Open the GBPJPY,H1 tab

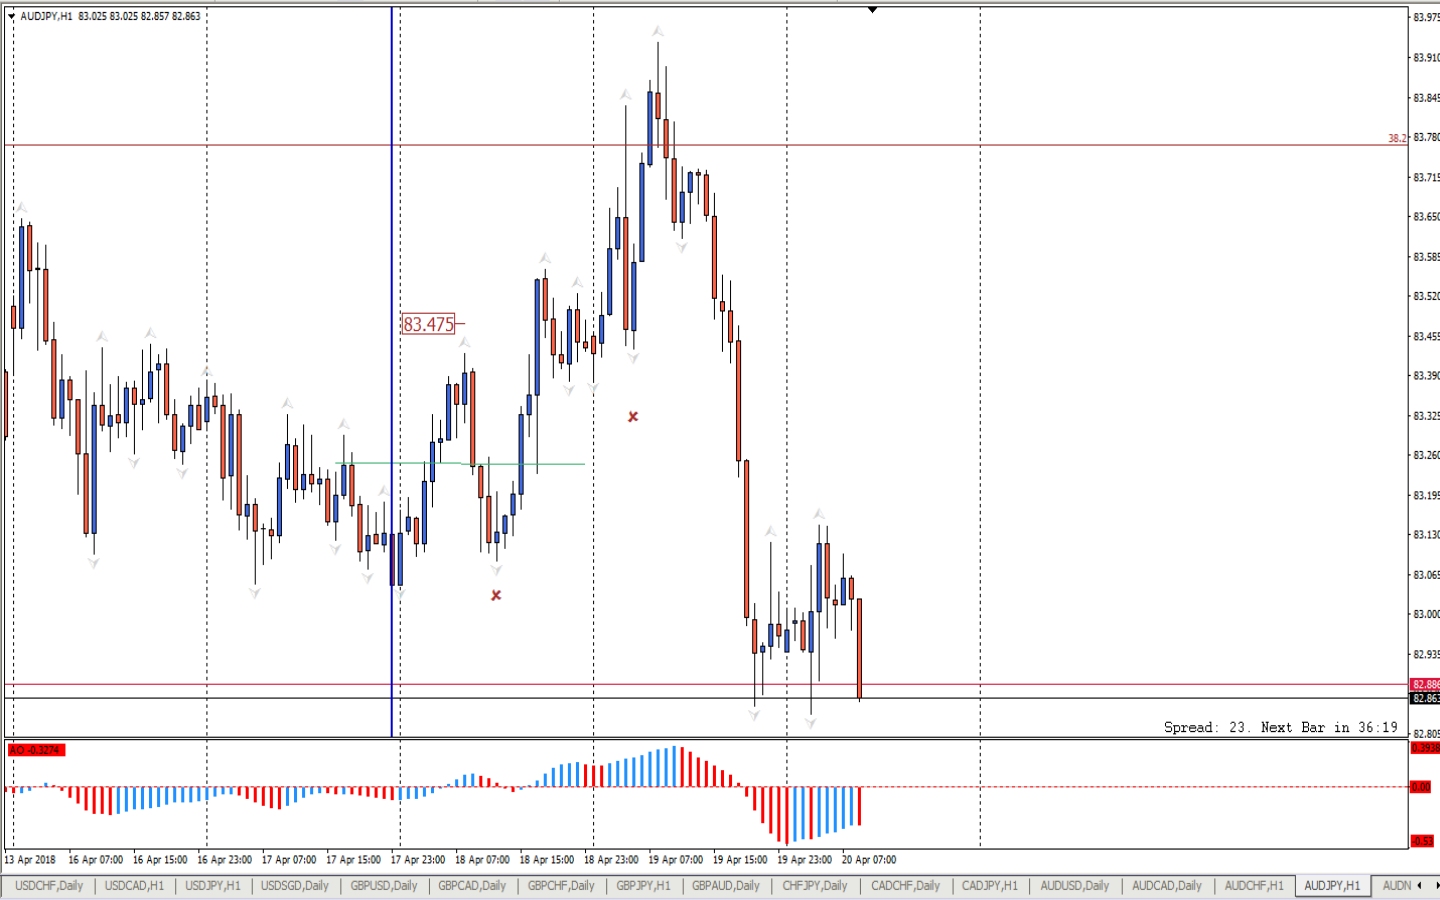[x=643, y=886]
